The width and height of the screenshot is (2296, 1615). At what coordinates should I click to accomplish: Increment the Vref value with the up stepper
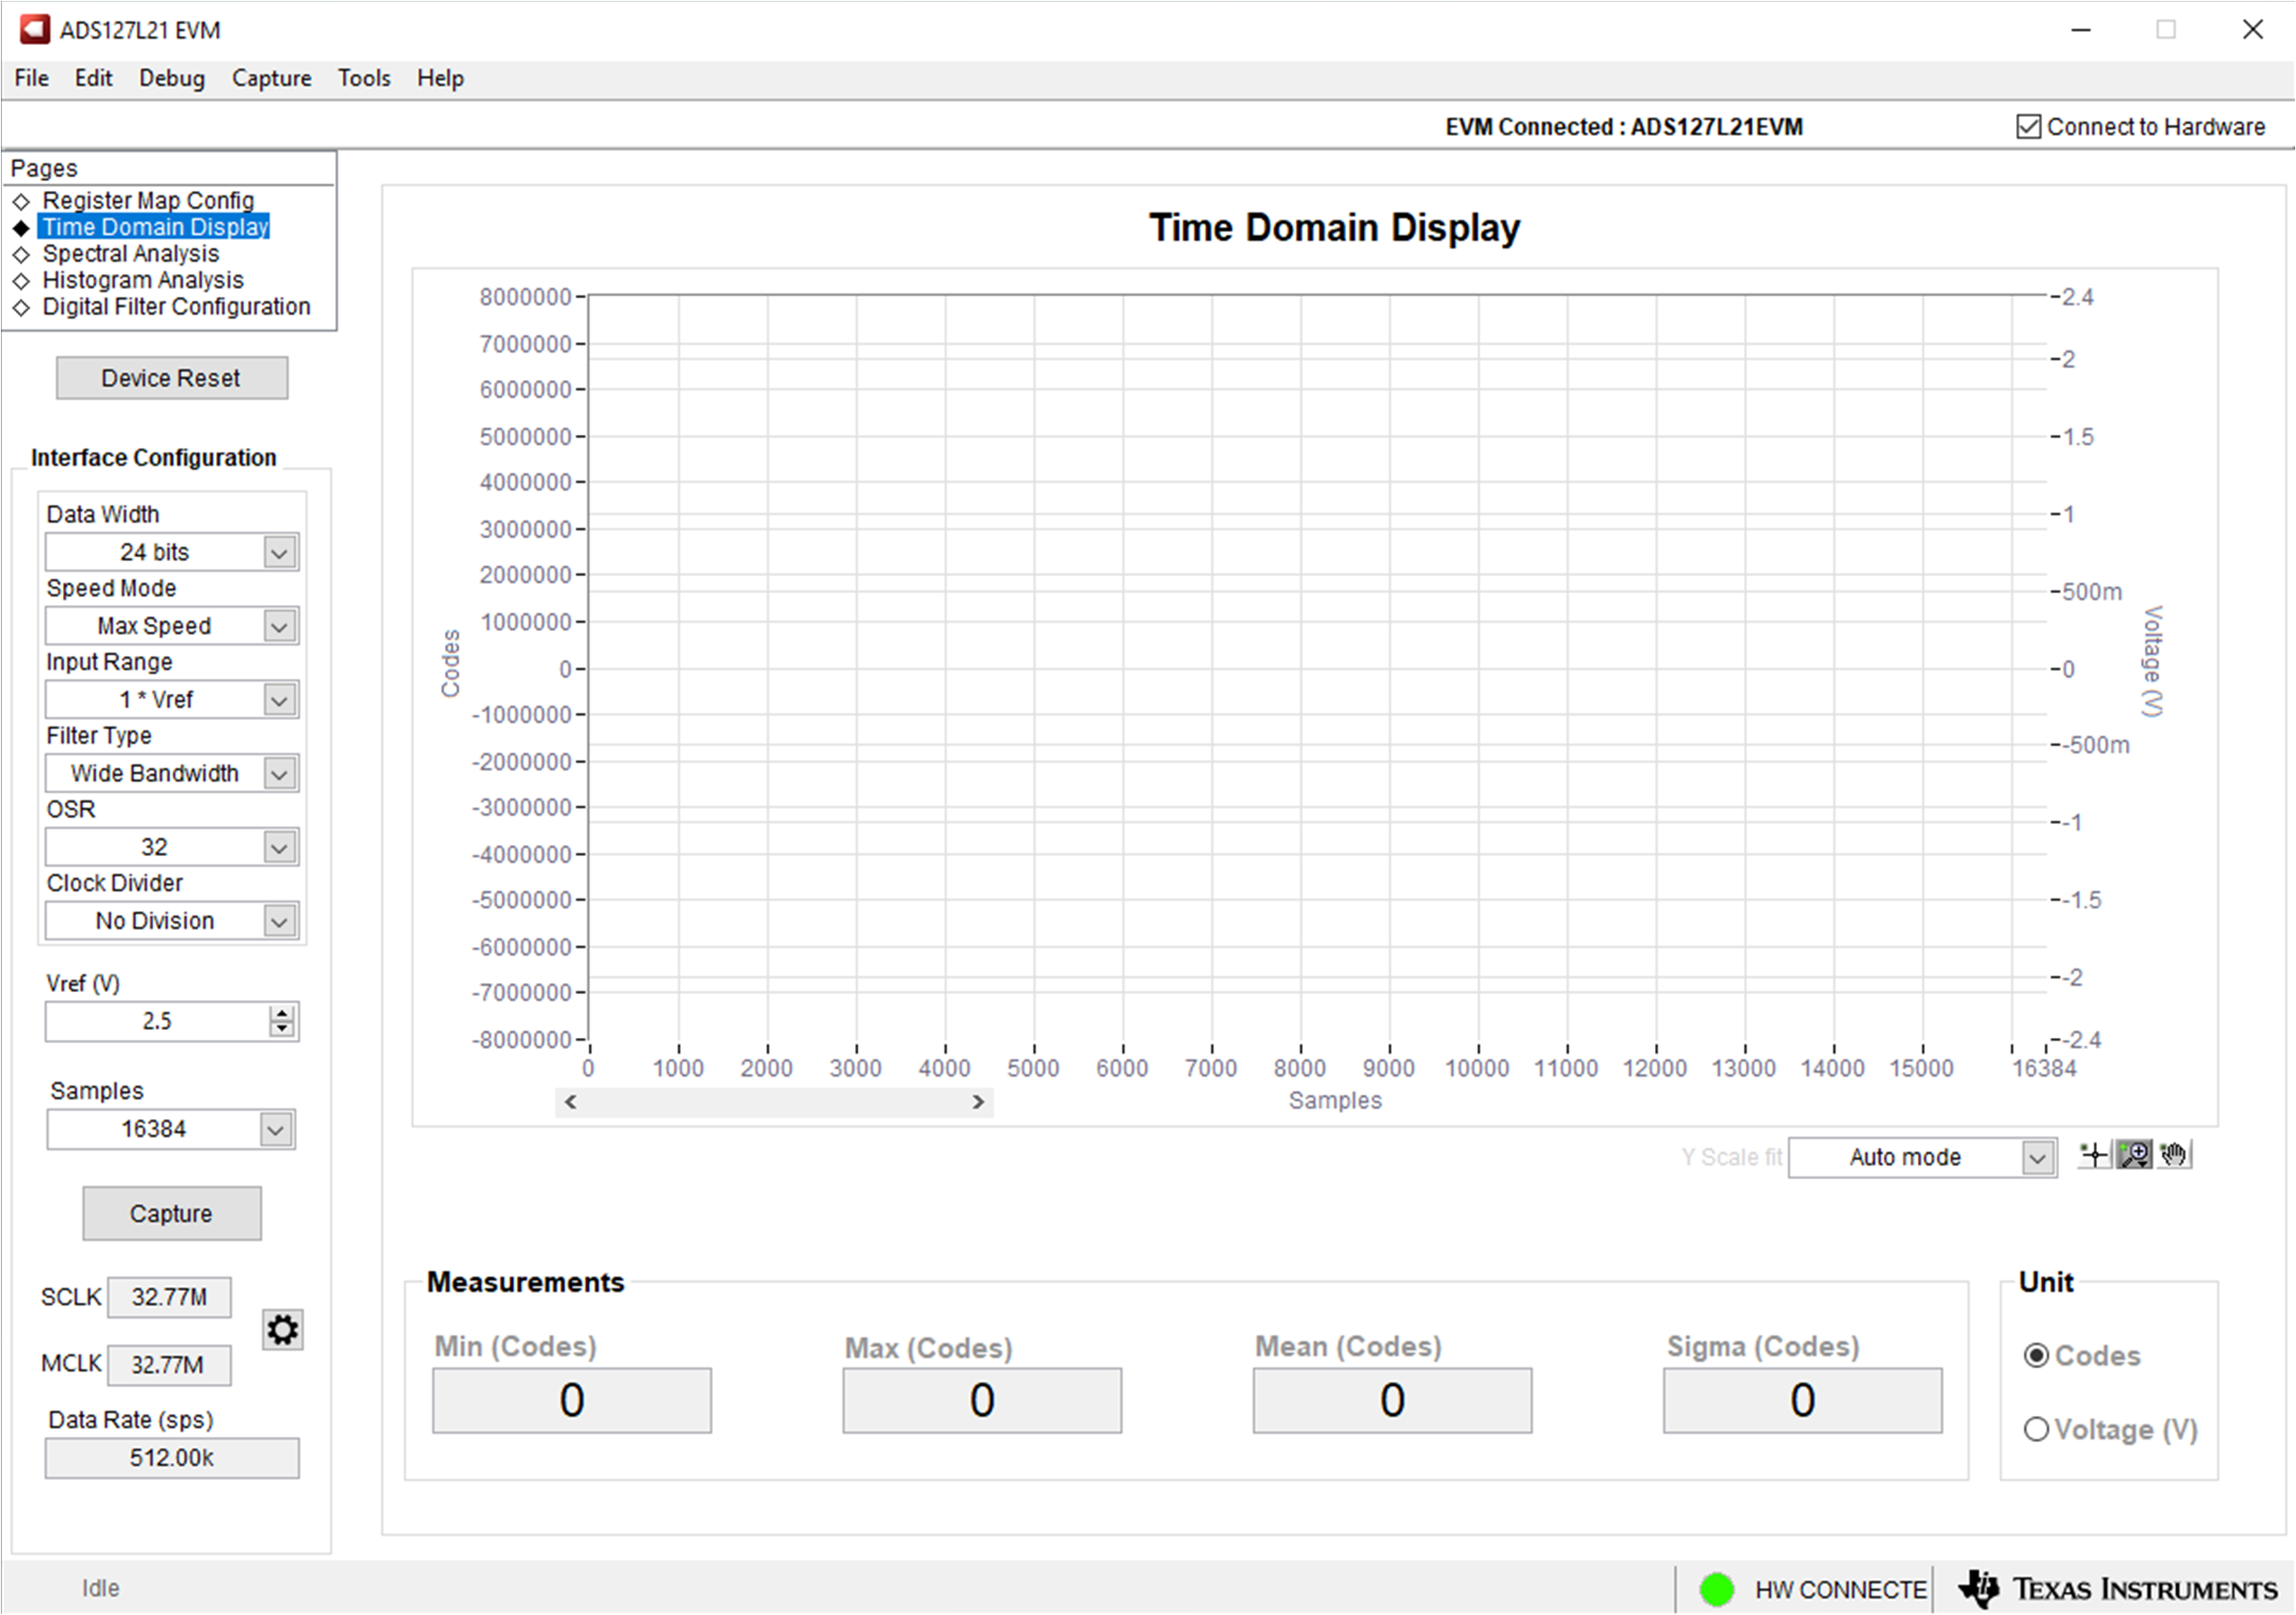pyautogui.click(x=283, y=1013)
